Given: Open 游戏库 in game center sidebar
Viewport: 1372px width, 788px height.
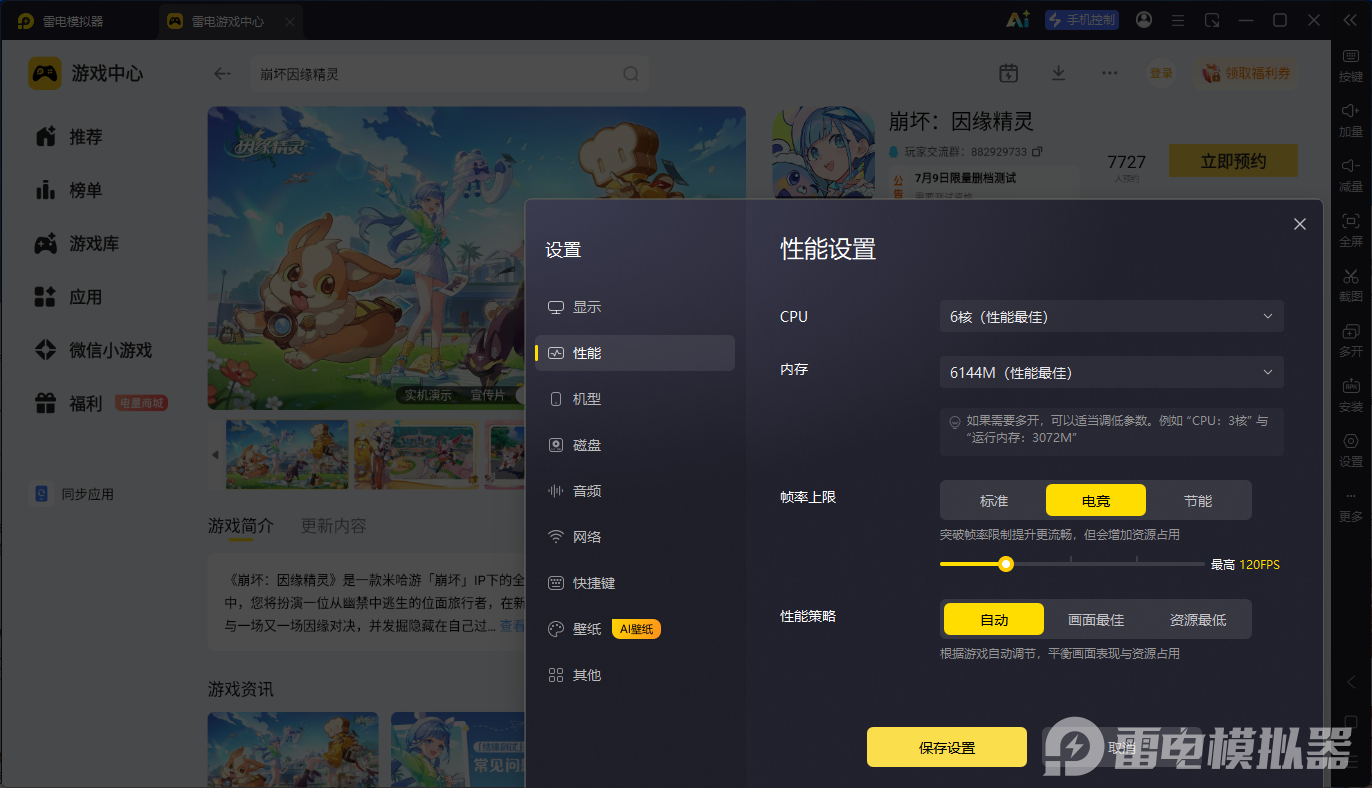Looking at the screenshot, I should click(78, 244).
